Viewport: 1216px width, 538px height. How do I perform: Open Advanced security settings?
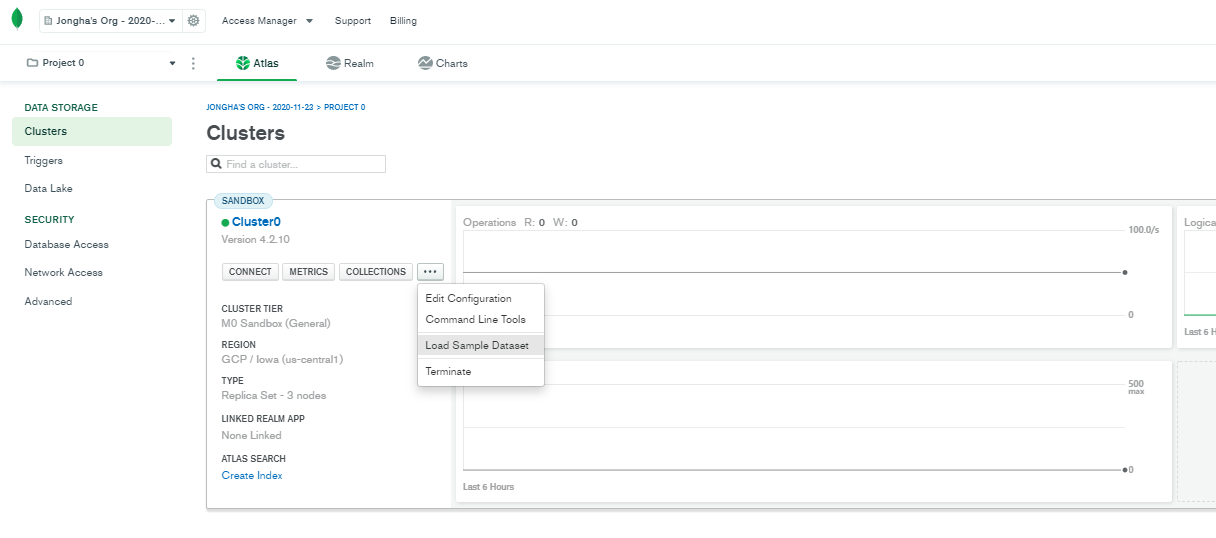pos(48,301)
